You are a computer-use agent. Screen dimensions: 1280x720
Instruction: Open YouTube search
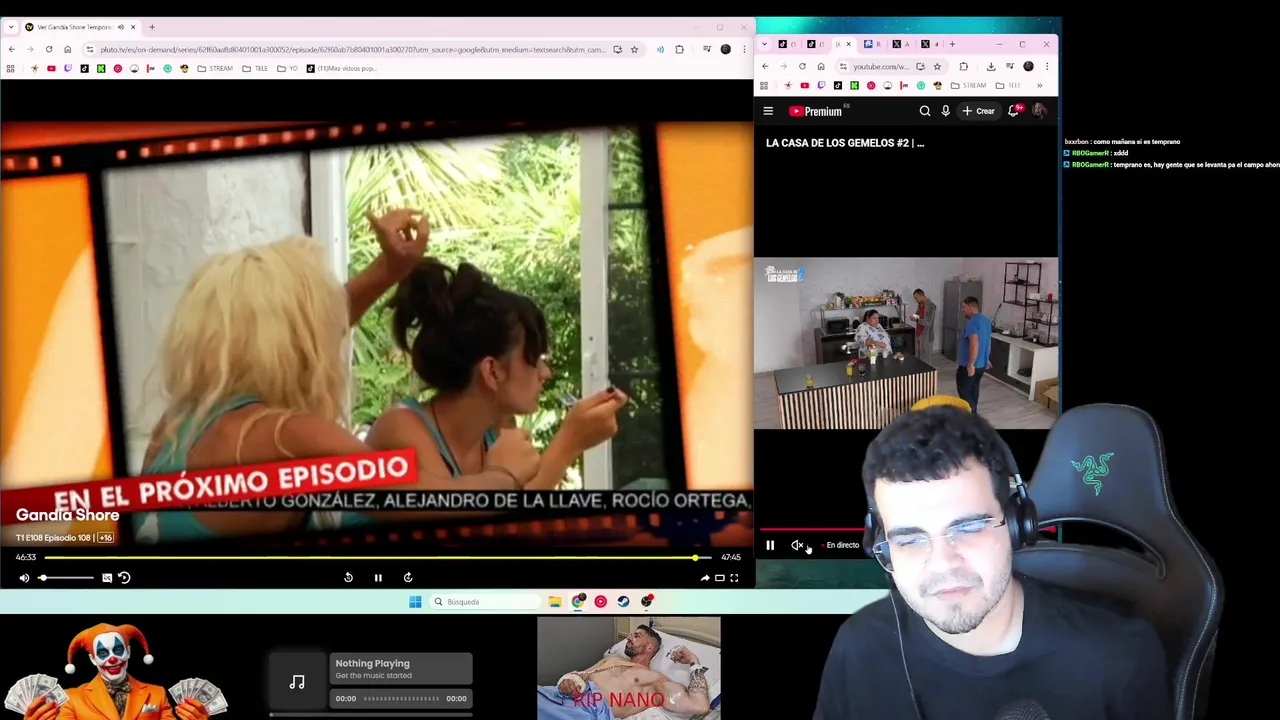click(x=925, y=111)
